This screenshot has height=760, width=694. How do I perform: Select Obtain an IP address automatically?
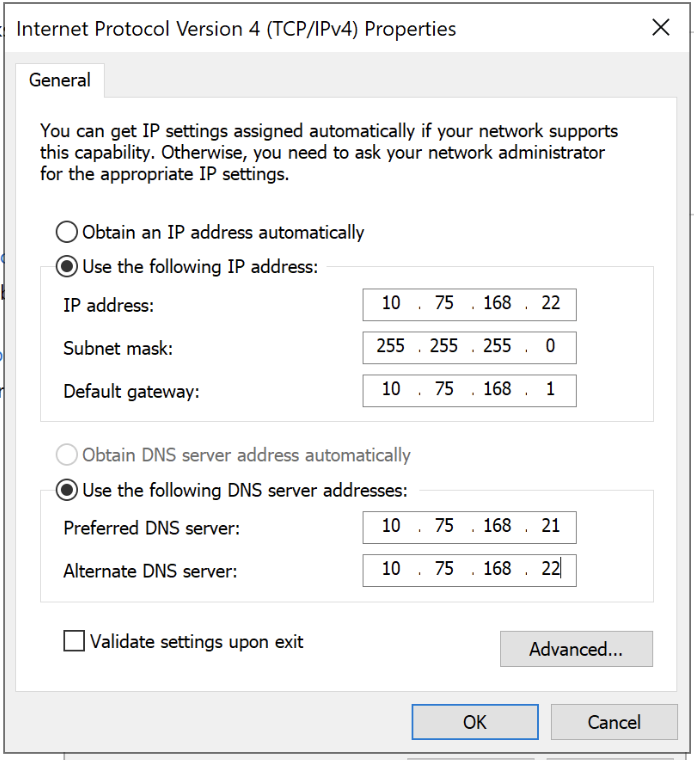pyautogui.click(x=67, y=233)
